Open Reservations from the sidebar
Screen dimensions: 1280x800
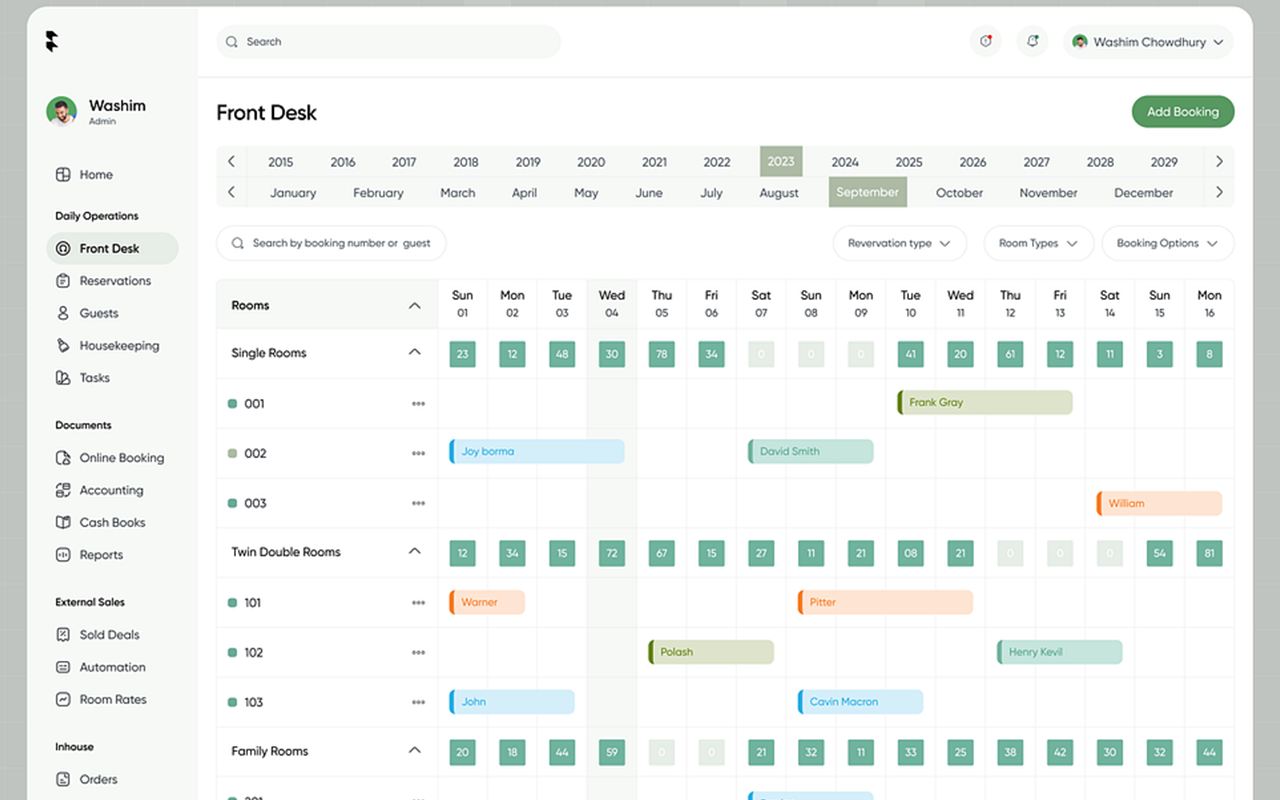114,281
